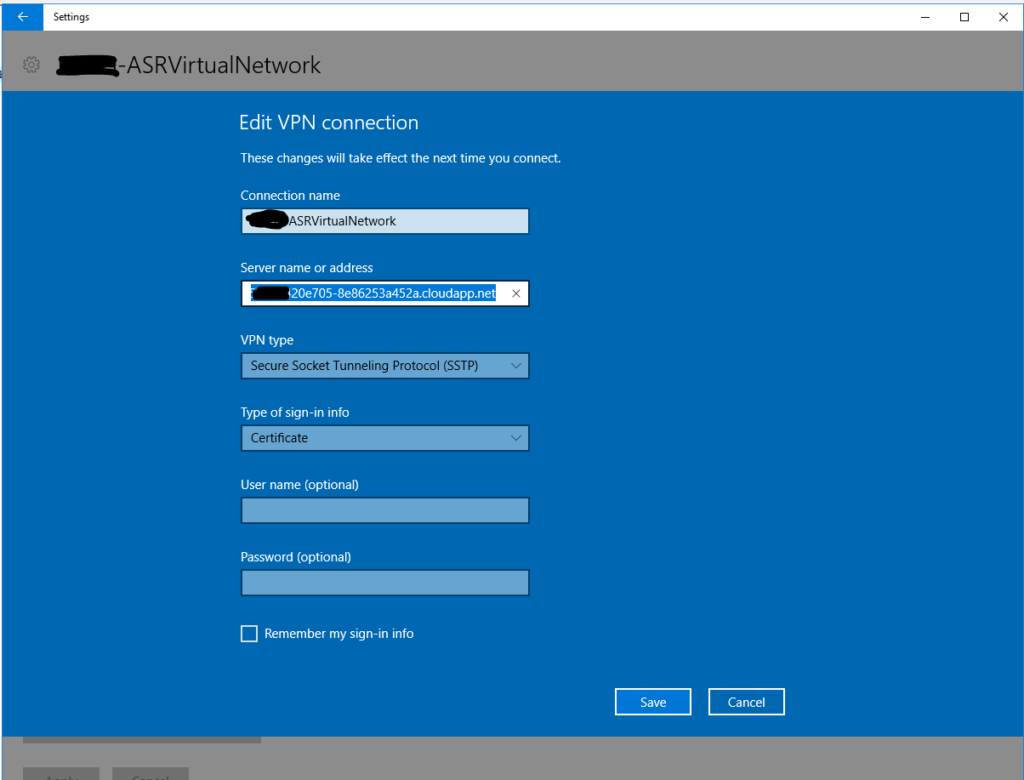Click the ASRVirtualNetwork page header title
1024x780 pixels.
point(218,66)
